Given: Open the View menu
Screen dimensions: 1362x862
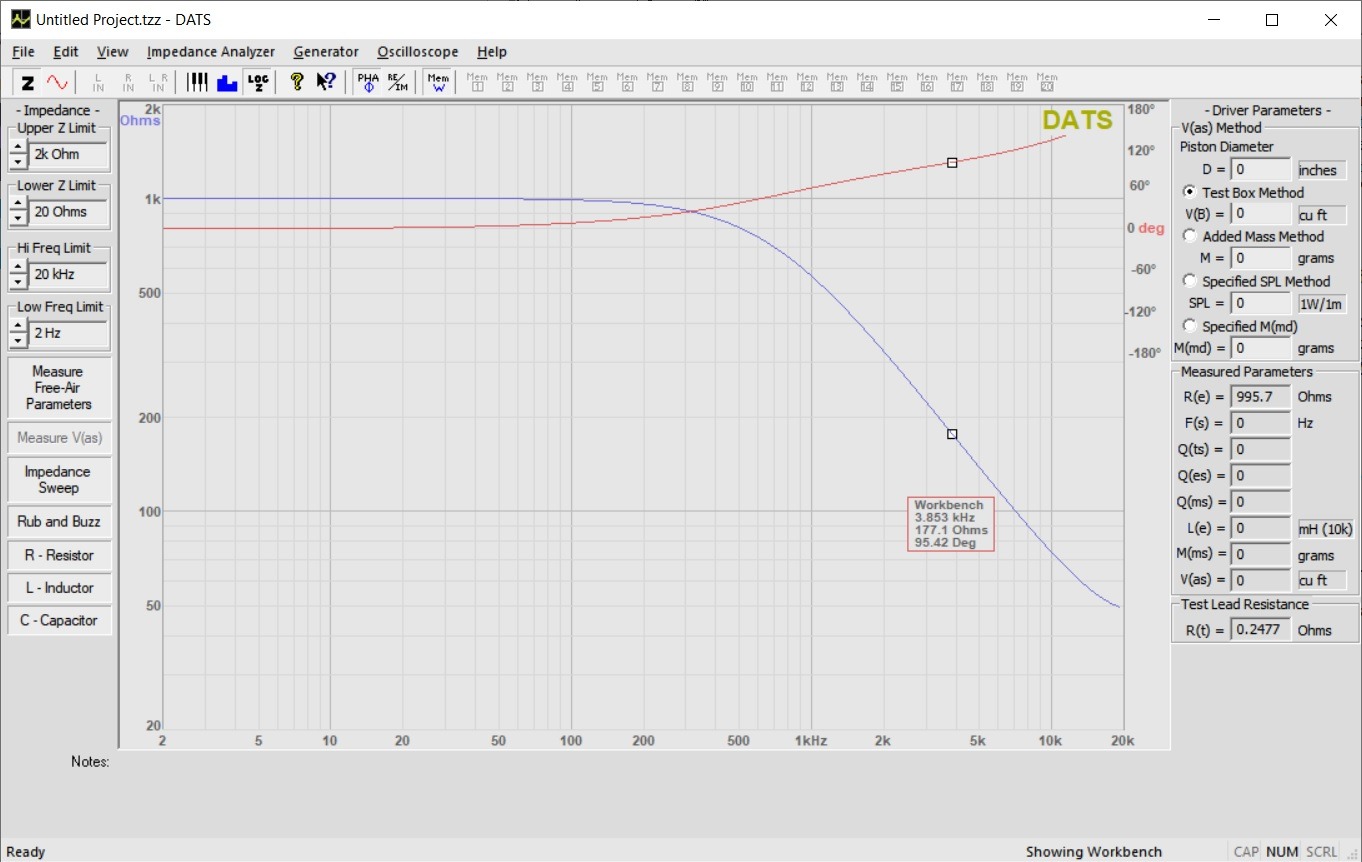Looking at the screenshot, I should point(112,52).
